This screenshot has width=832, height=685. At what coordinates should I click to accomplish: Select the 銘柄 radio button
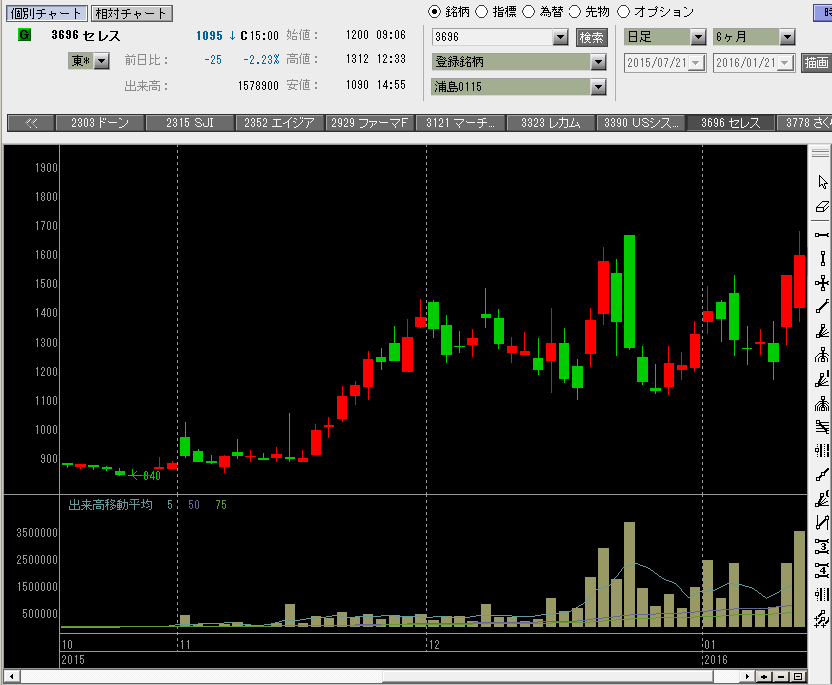[435, 12]
